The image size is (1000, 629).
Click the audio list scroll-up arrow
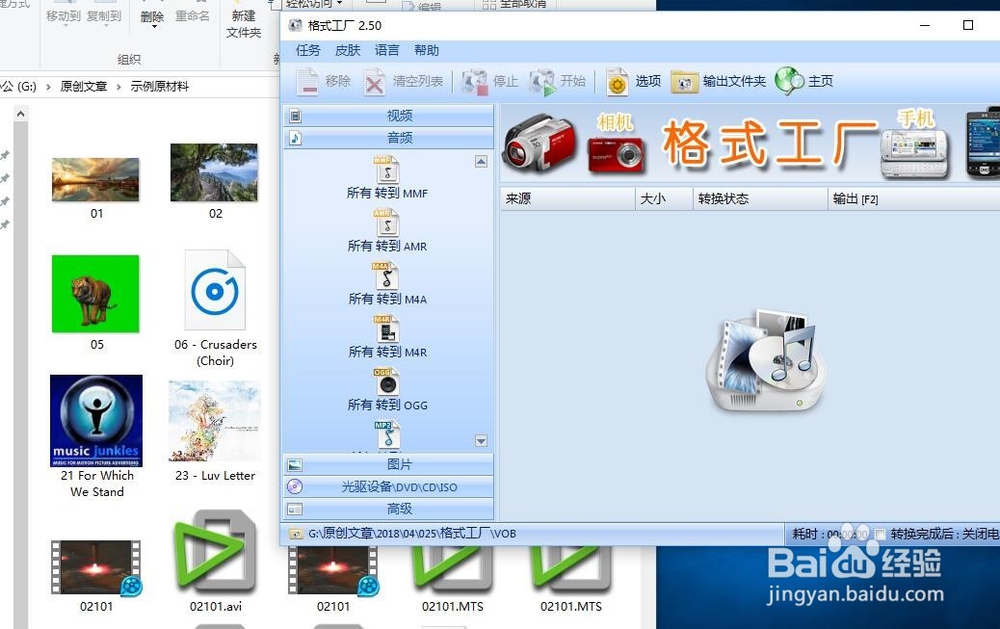[481, 161]
